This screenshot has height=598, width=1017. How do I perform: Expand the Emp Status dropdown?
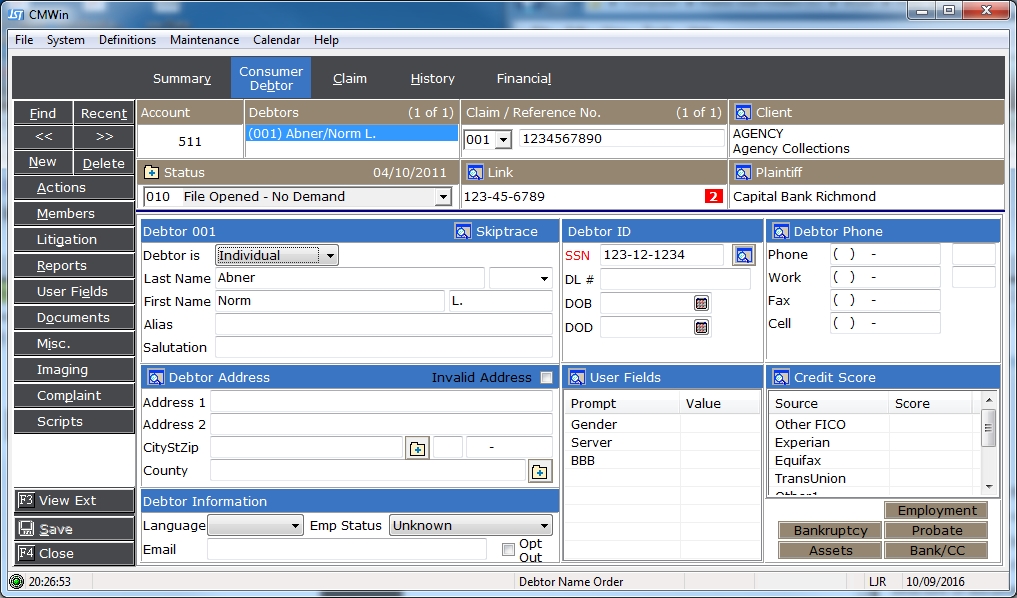544,526
